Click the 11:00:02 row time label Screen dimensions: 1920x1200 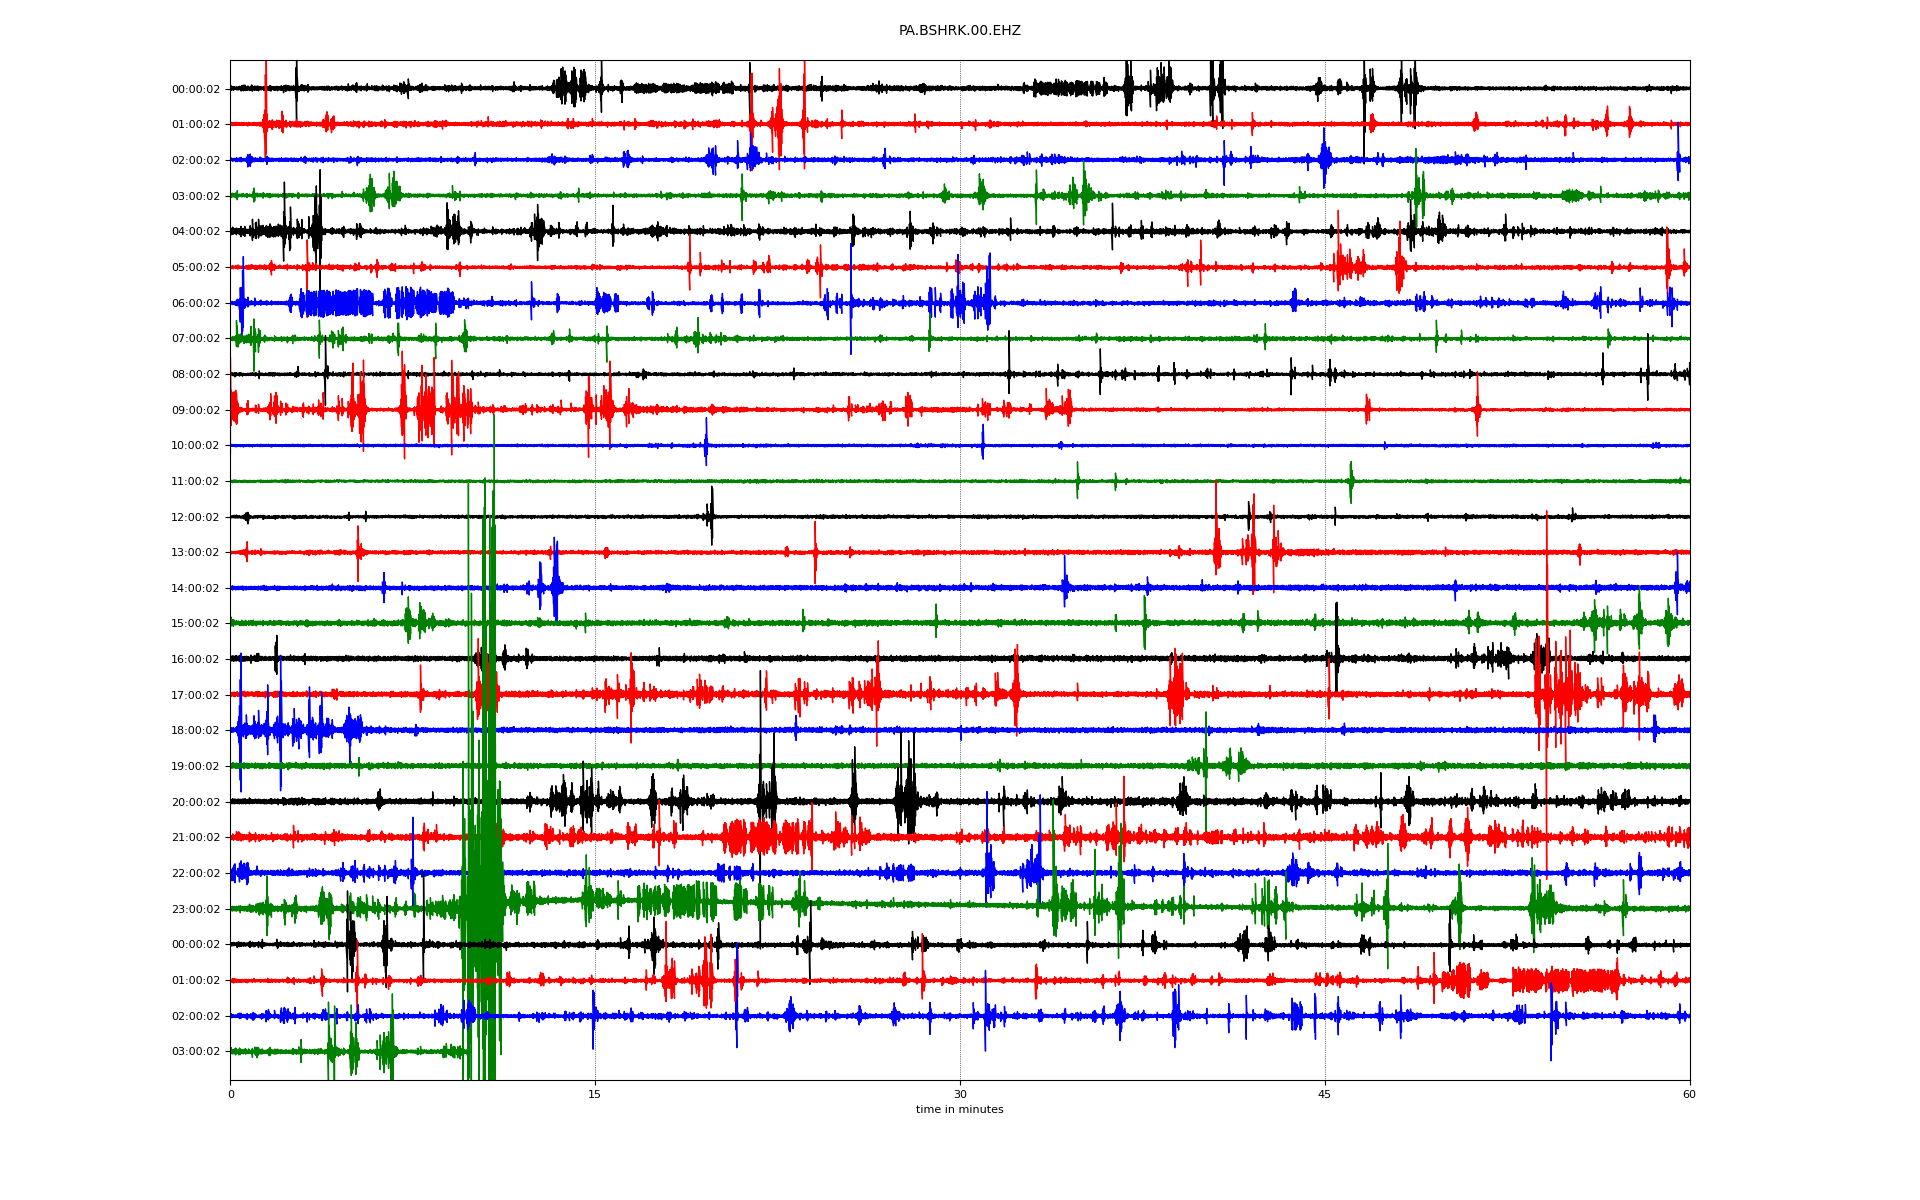pyautogui.click(x=195, y=481)
